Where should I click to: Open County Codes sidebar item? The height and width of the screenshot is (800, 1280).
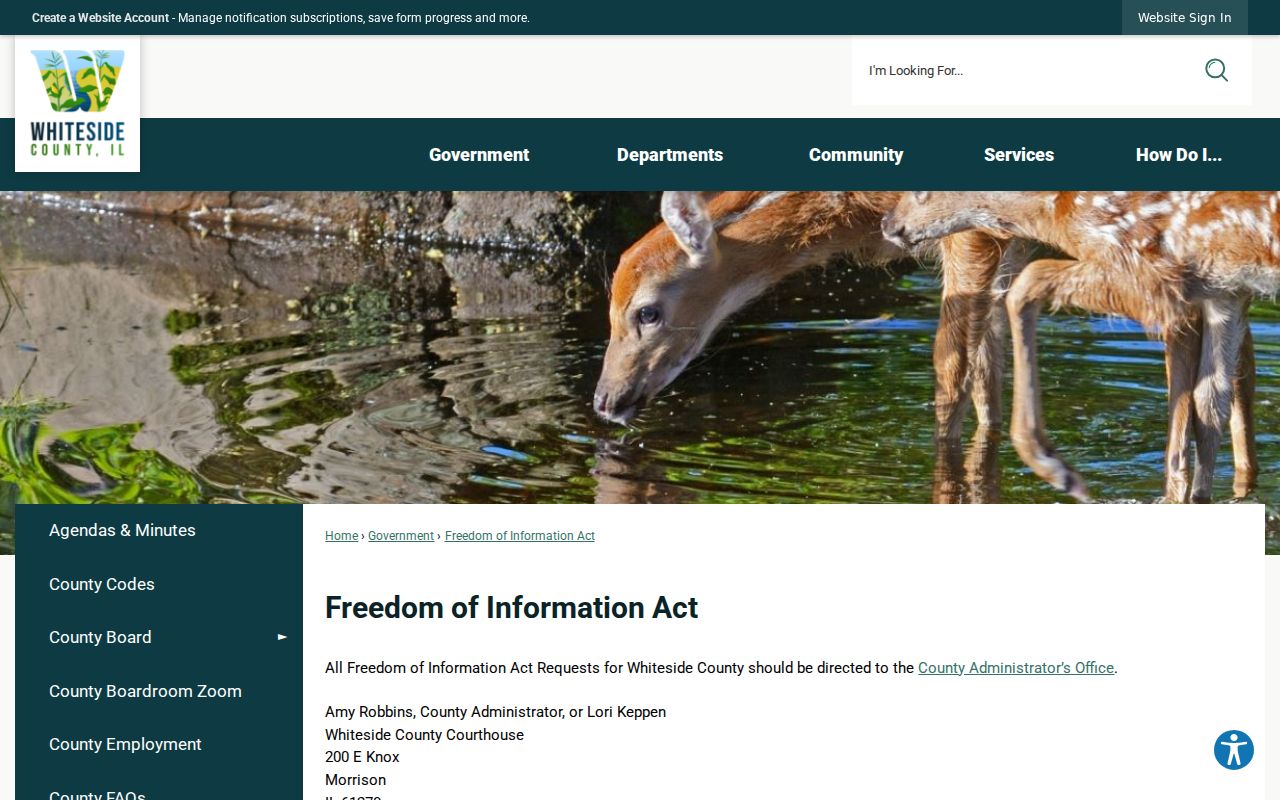click(159, 584)
